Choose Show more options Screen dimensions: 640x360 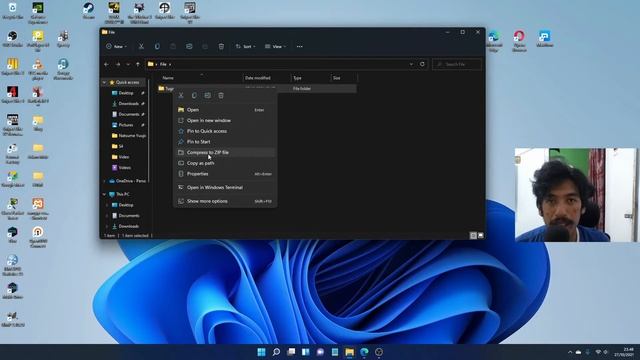pos(225,201)
